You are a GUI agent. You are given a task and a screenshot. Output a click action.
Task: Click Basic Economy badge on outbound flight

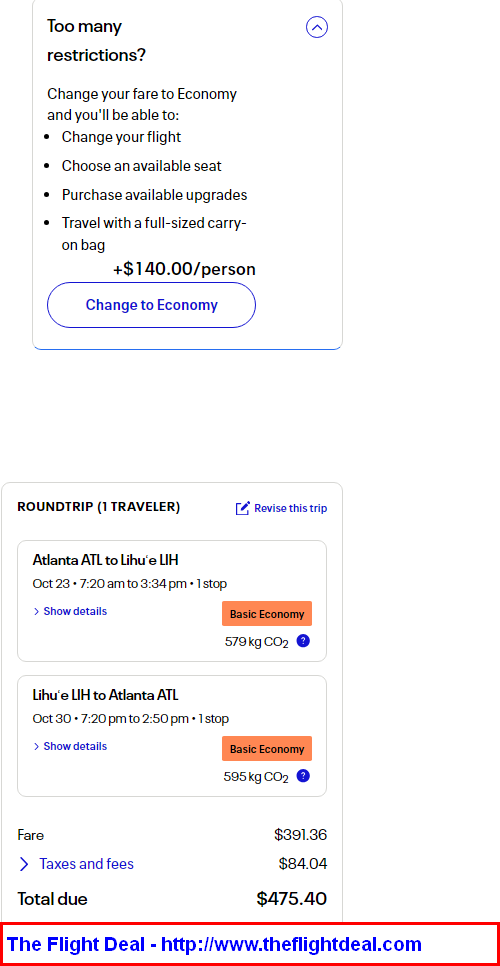(267, 614)
